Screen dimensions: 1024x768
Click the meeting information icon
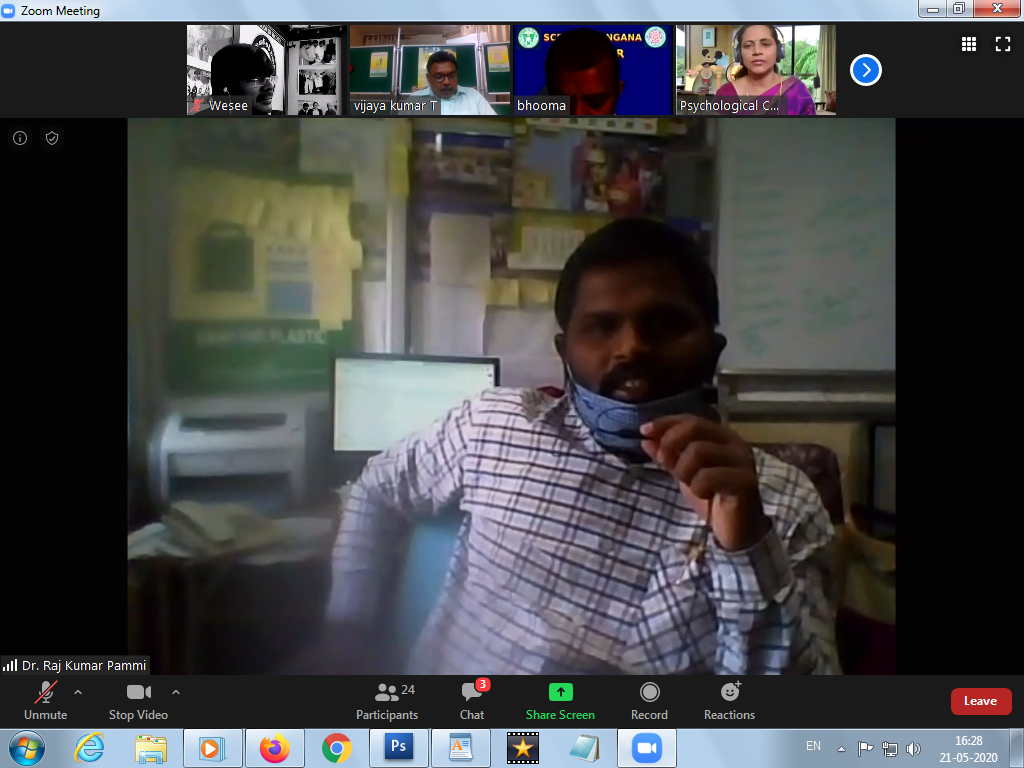pyautogui.click(x=20, y=139)
